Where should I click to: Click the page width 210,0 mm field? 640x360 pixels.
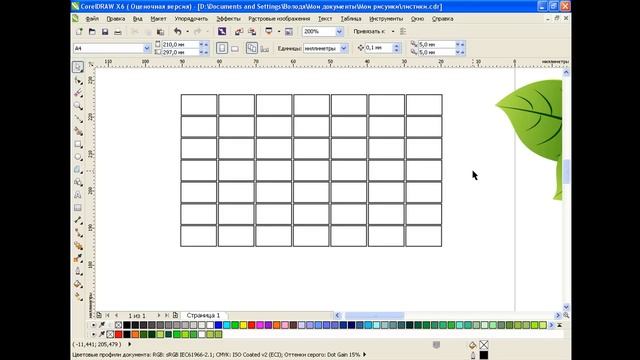coord(180,44)
